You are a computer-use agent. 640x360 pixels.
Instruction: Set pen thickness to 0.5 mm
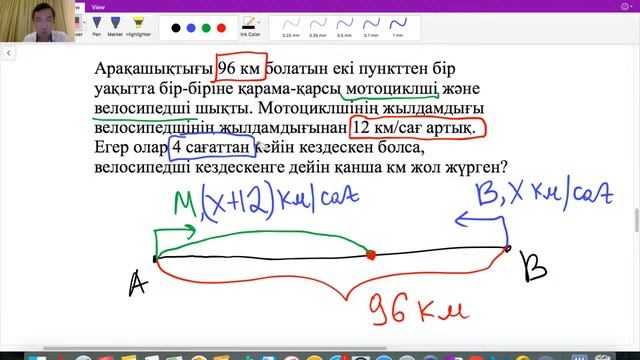pyautogui.click(x=344, y=28)
